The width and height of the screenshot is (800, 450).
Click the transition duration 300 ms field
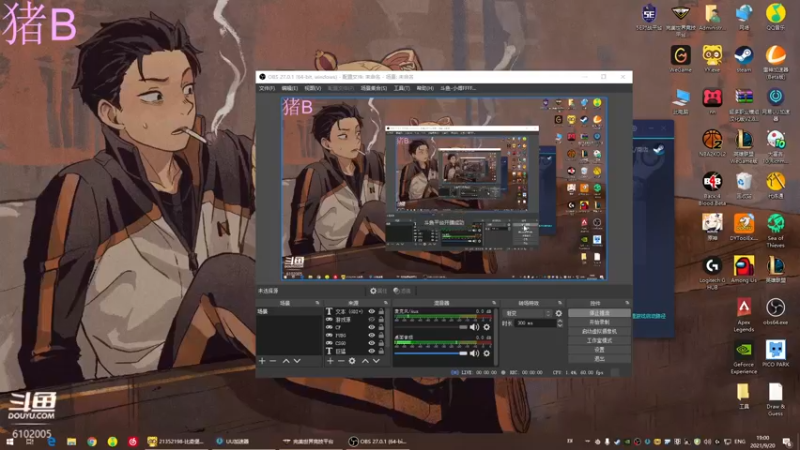[x=535, y=323]
